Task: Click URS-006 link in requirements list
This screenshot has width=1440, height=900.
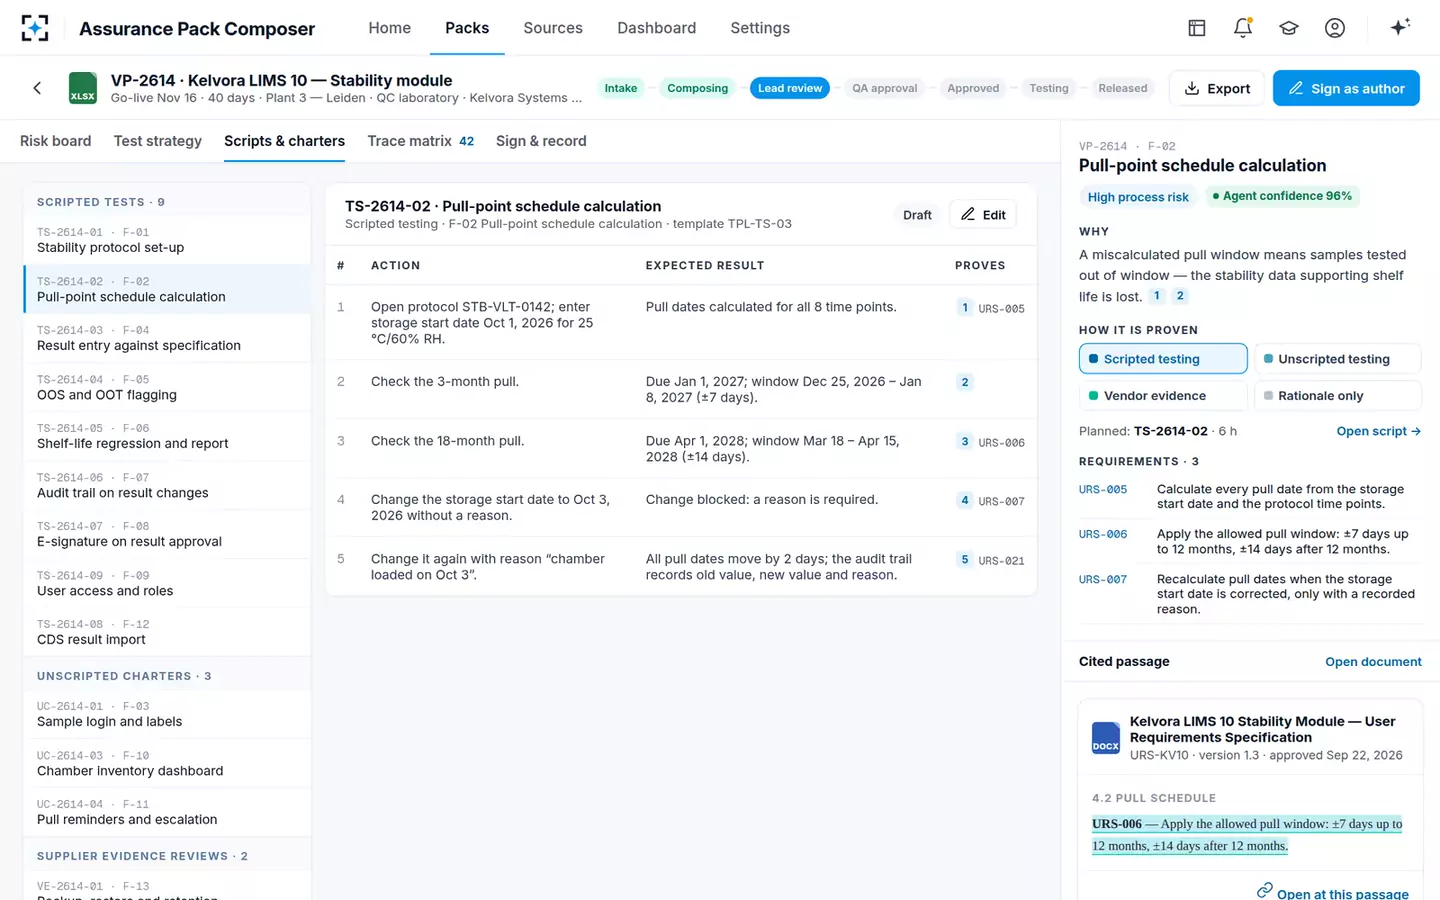Action: [1103, 534]
